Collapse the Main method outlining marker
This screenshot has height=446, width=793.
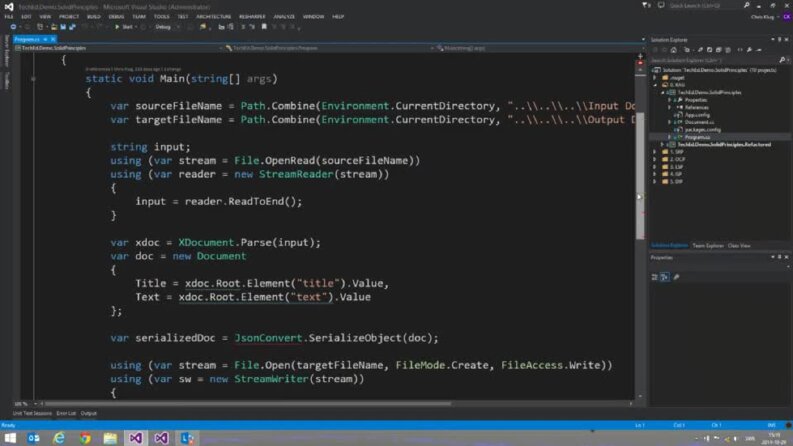33,79
